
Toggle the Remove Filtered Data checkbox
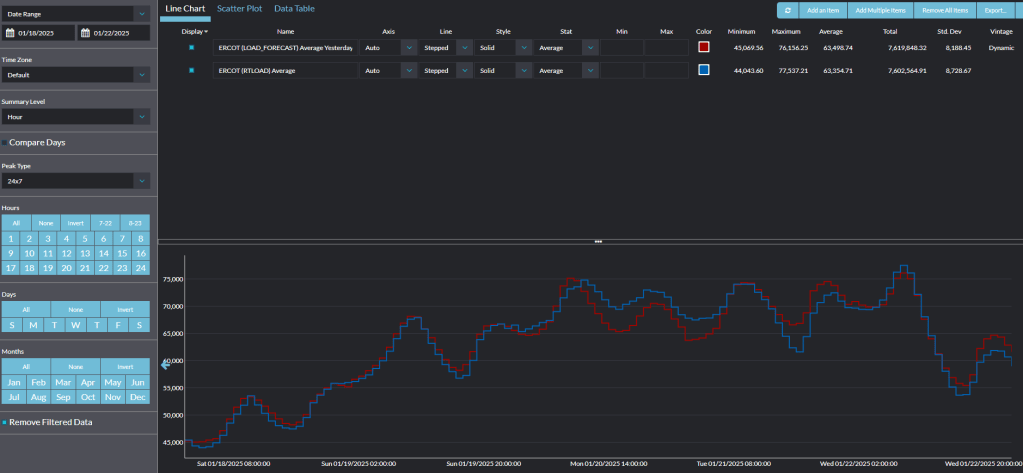tap(4, 422)
